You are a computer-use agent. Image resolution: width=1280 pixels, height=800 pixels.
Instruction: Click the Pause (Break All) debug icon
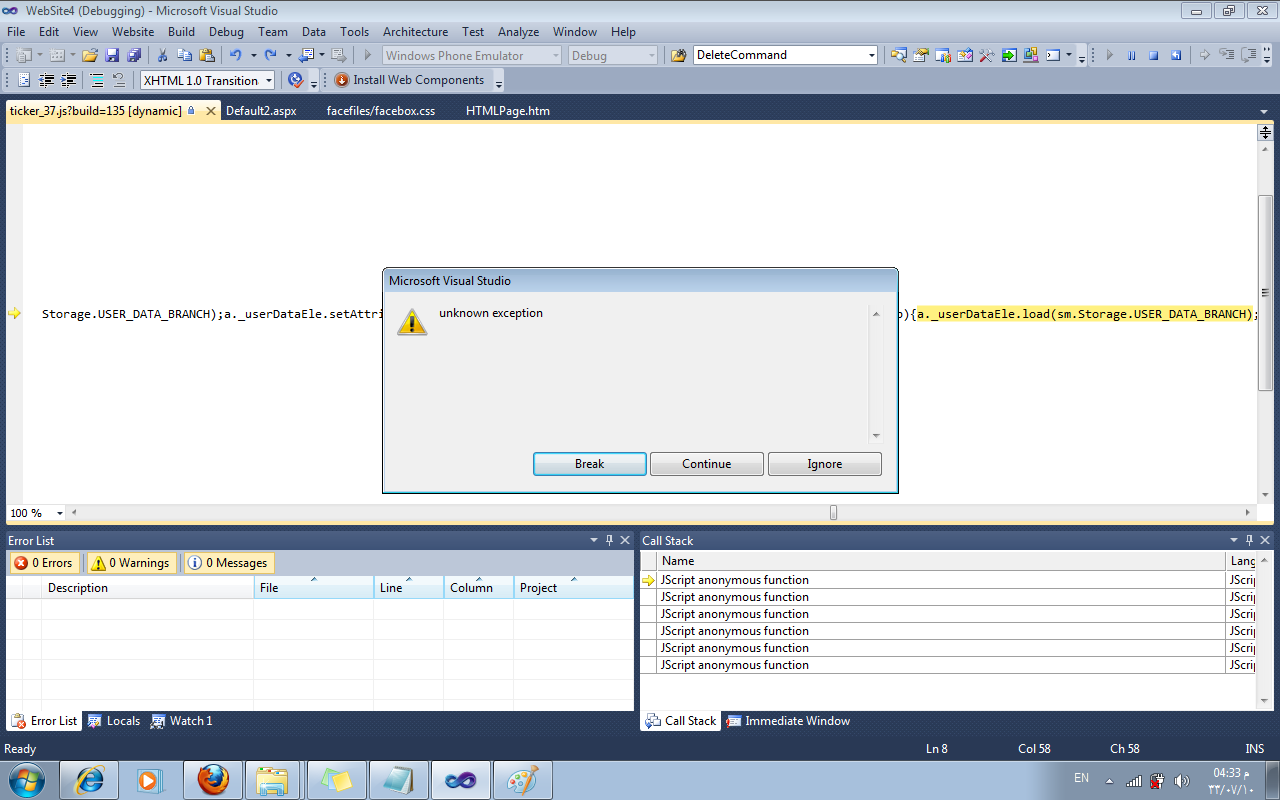tap(1132, 56)
